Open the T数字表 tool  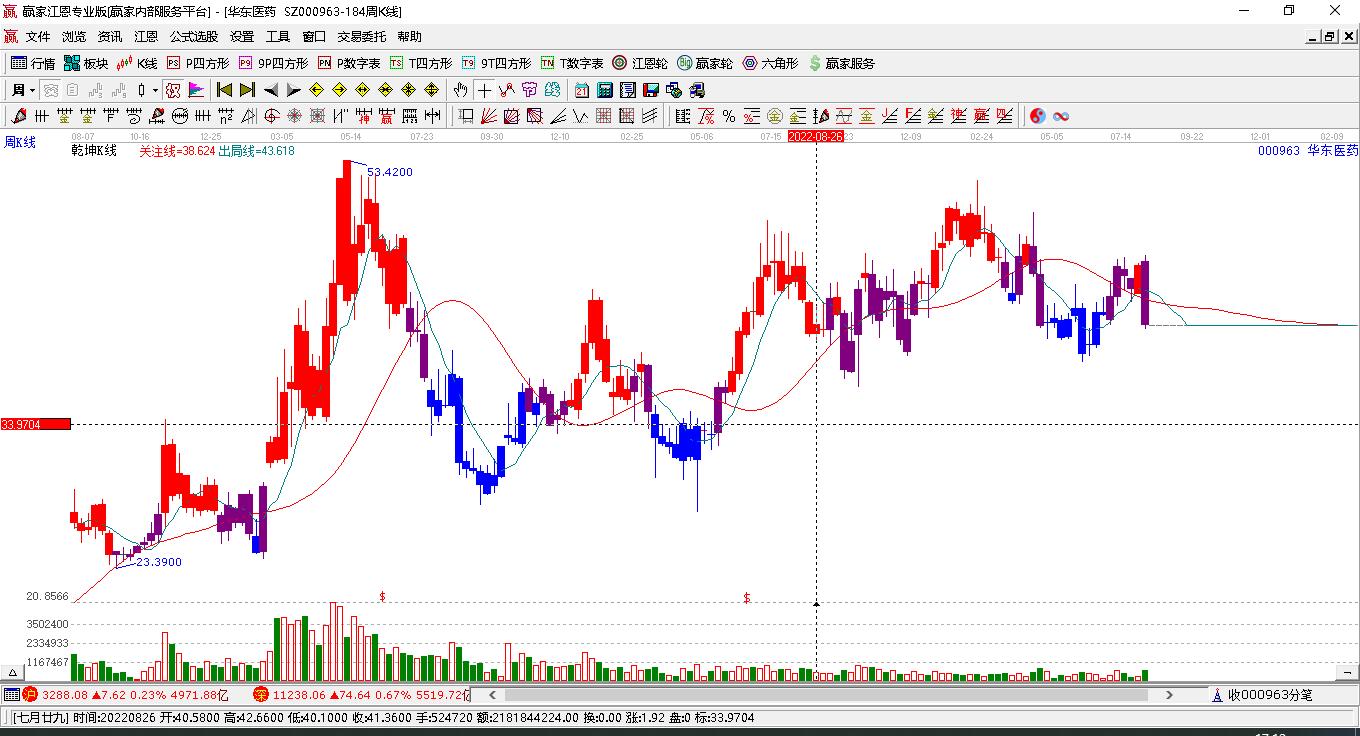[573, 63]
